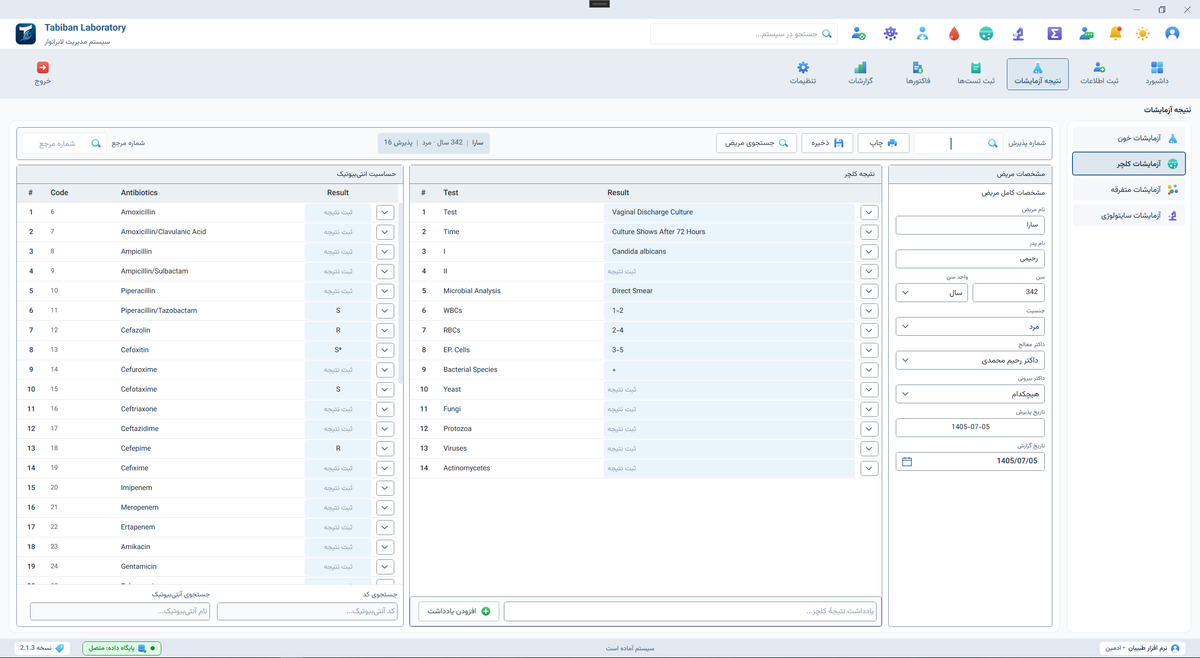Click the چاپ print button
Viewport: 1200px width, 658px height.
pyautogui.click(x=883, y=143)
